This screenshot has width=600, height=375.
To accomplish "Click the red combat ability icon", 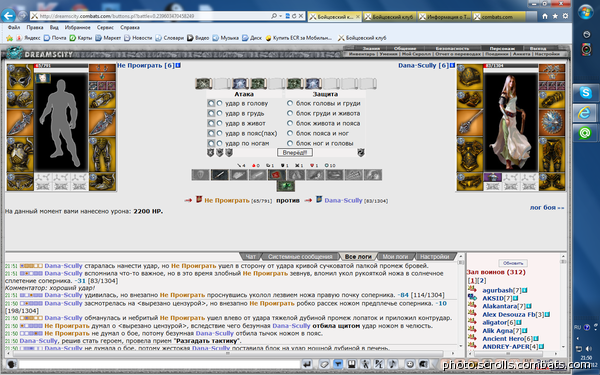I will (x=277, y=175).
